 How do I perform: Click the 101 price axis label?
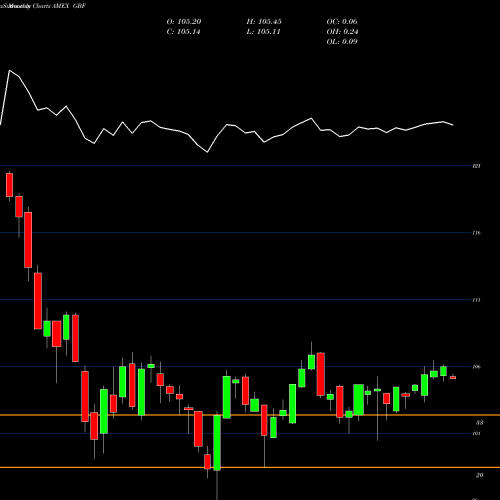[x=477, y=434]
